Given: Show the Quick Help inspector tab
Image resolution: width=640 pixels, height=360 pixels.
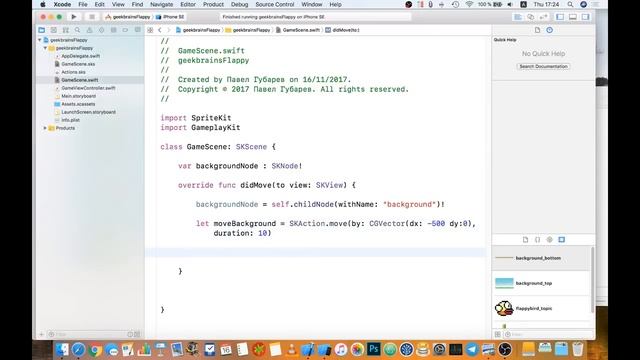Looking at the screenshot, I should coord(549,30).
